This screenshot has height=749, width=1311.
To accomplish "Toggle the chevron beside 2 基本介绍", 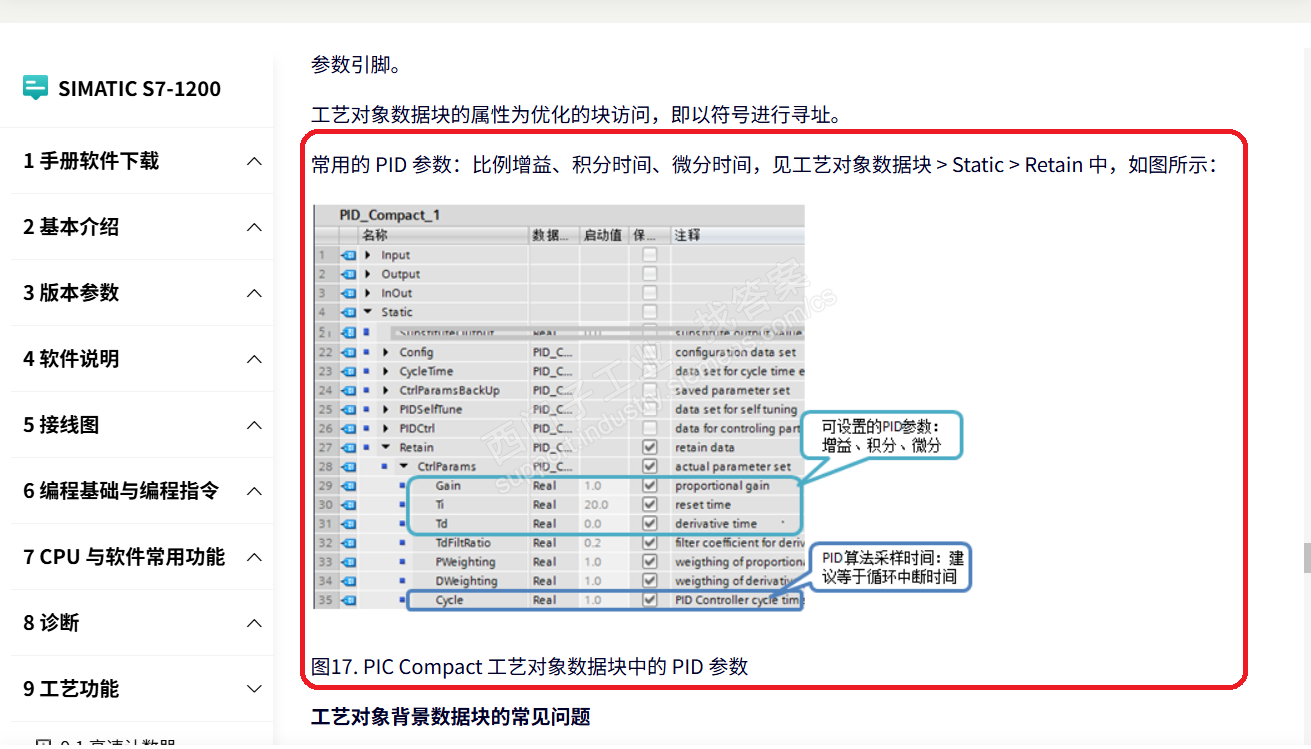I will pos(255,227).
